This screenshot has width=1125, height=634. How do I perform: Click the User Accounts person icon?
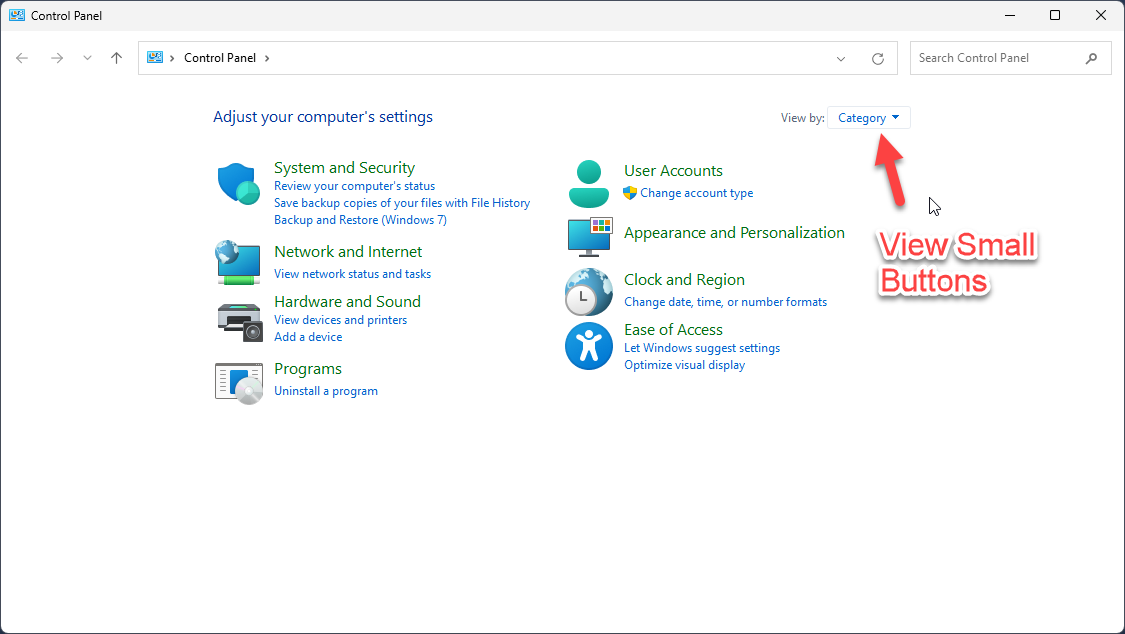588,183
